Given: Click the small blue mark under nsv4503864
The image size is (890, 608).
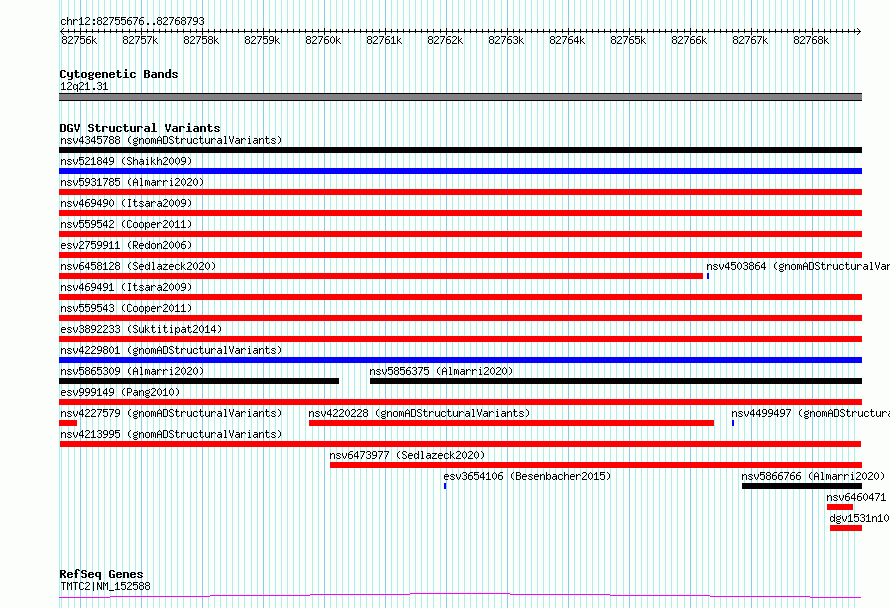Looking at the screenshot, I should click(x=708, y=276).
